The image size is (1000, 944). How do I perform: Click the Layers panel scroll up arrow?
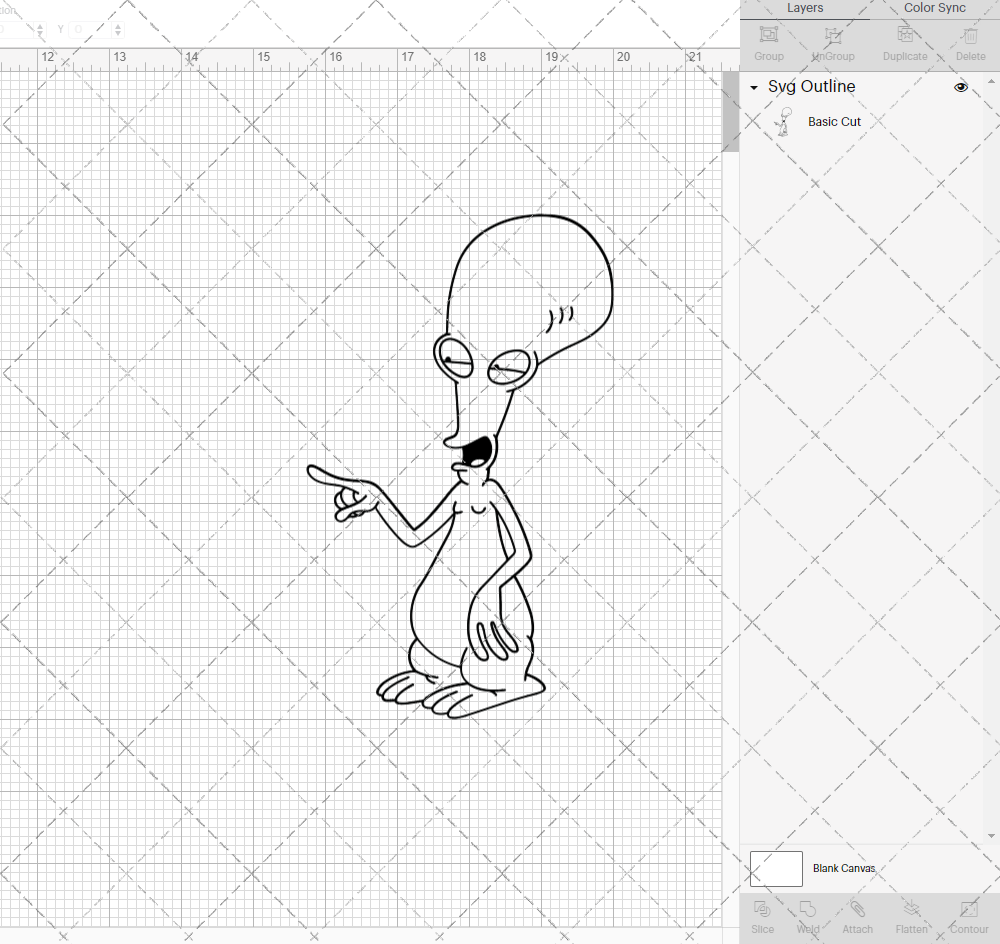click(x=990, y=82)
